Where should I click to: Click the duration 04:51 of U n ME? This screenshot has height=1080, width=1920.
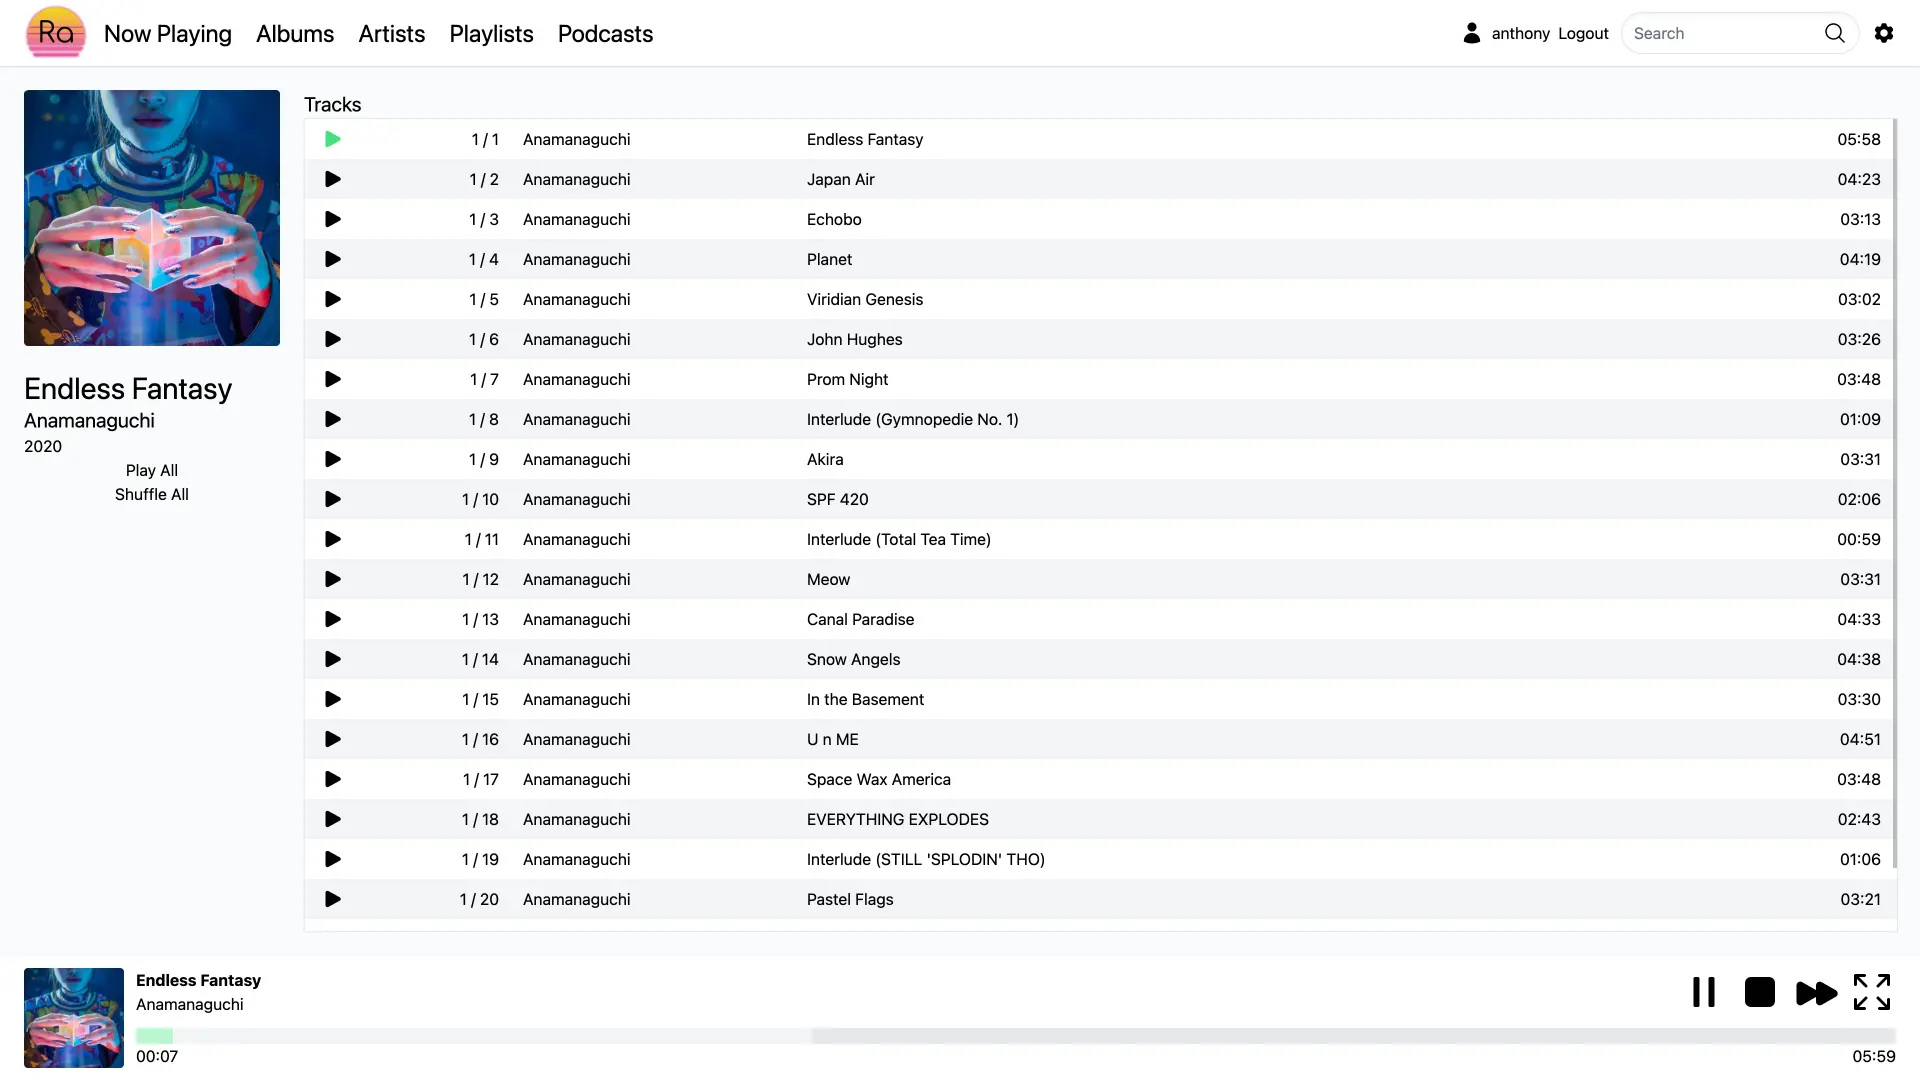(x=1860, y=739)
